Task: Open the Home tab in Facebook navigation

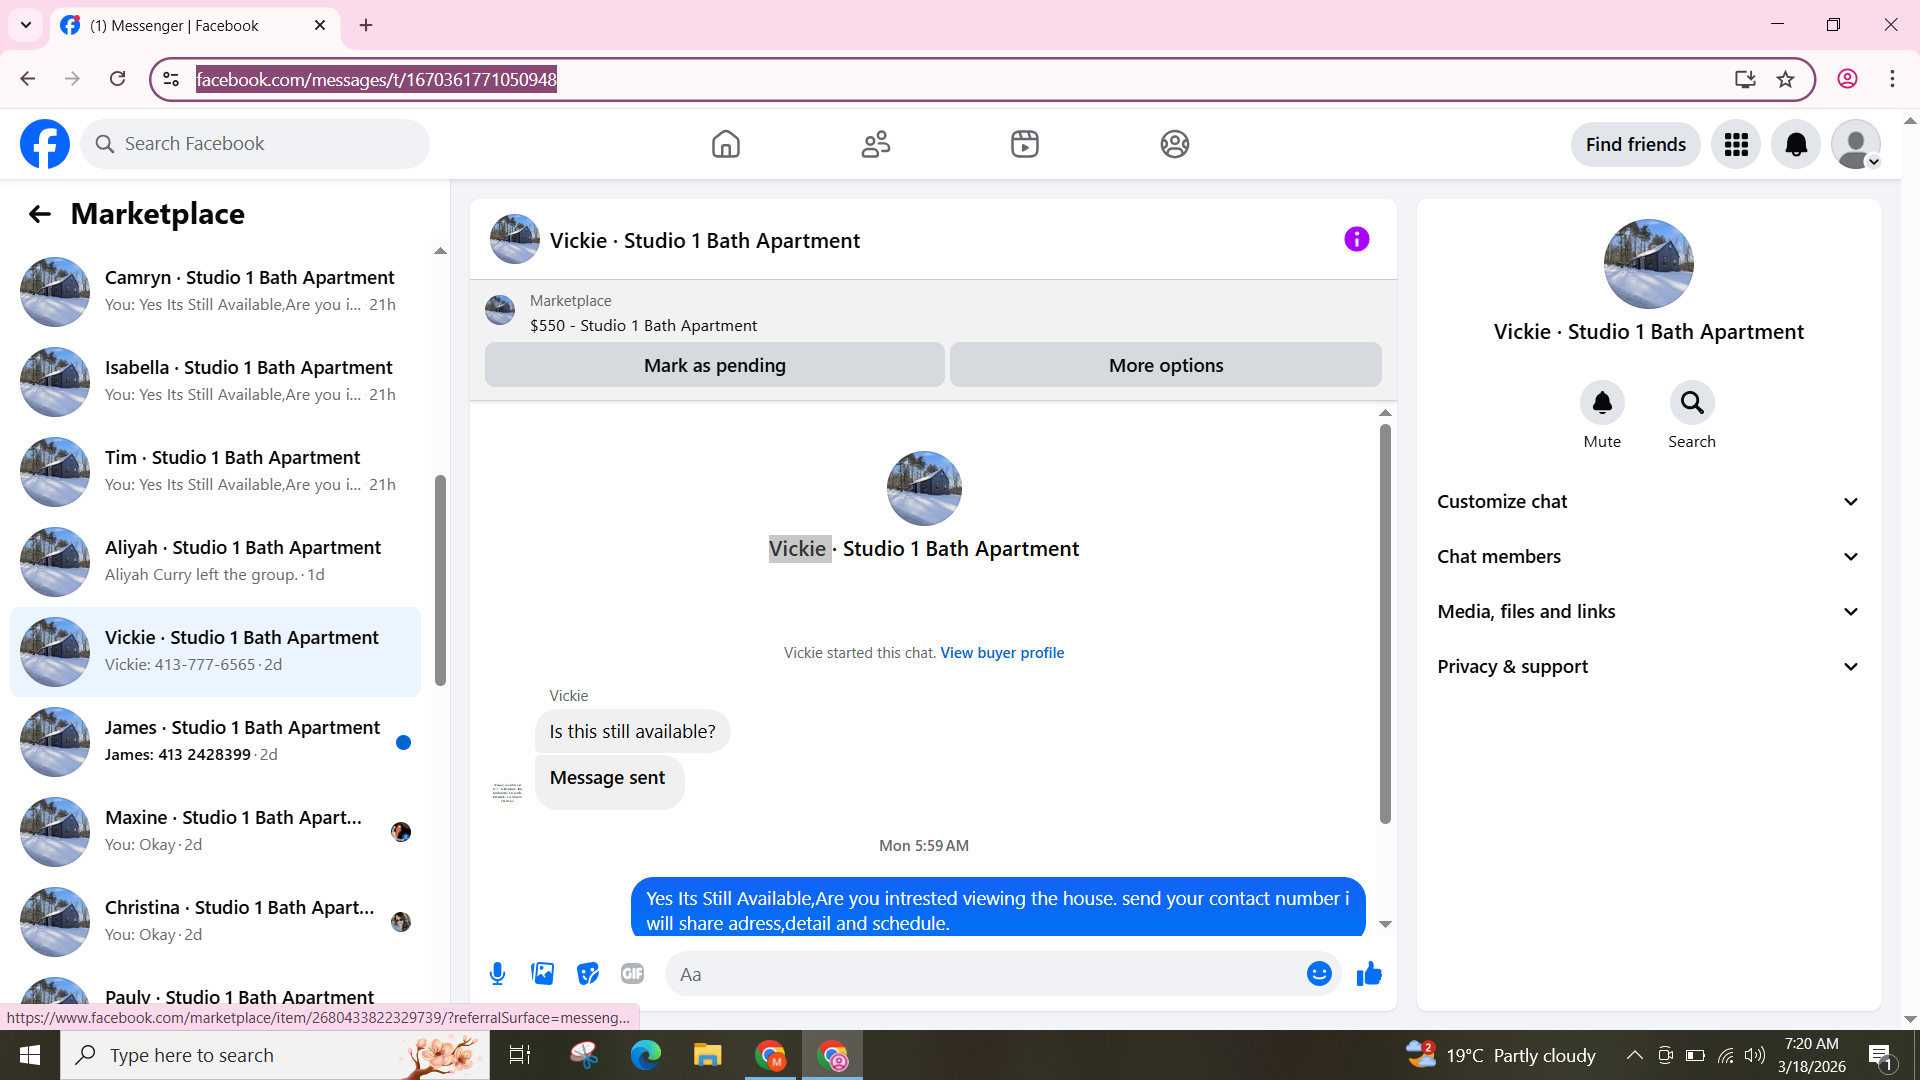Action: pos(725,145)
